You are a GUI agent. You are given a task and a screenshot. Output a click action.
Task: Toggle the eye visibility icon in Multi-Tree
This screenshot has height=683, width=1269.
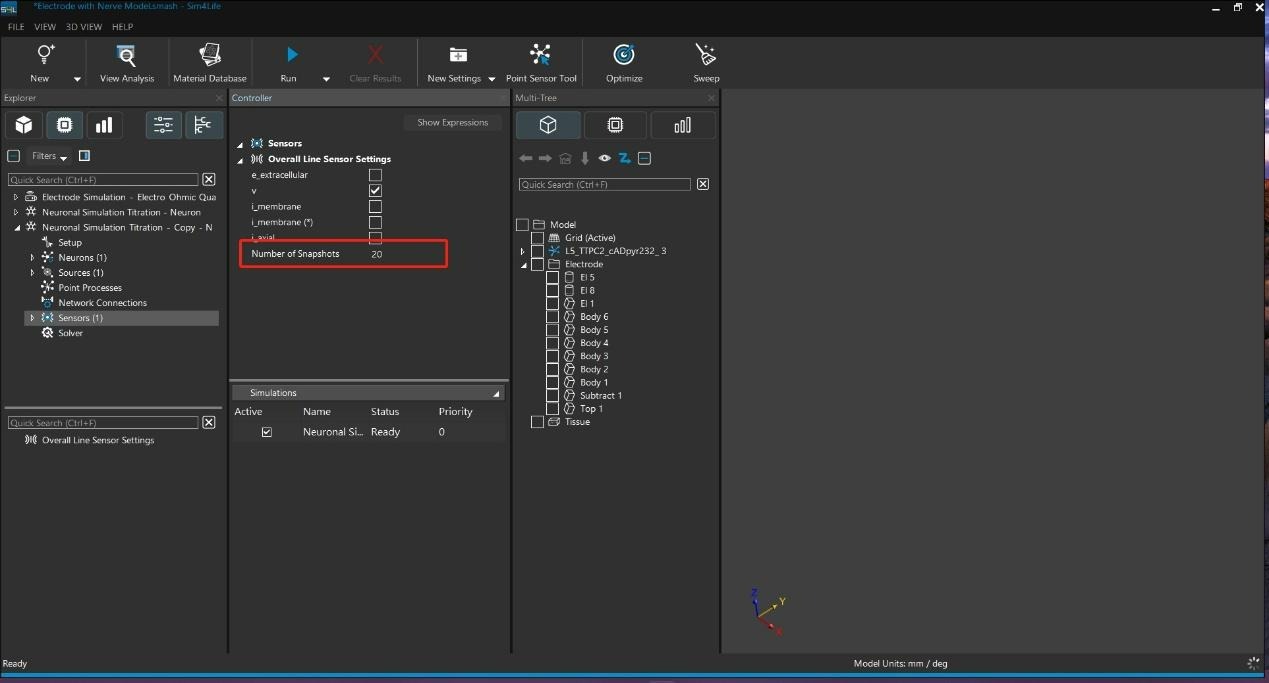pos(605,158)
